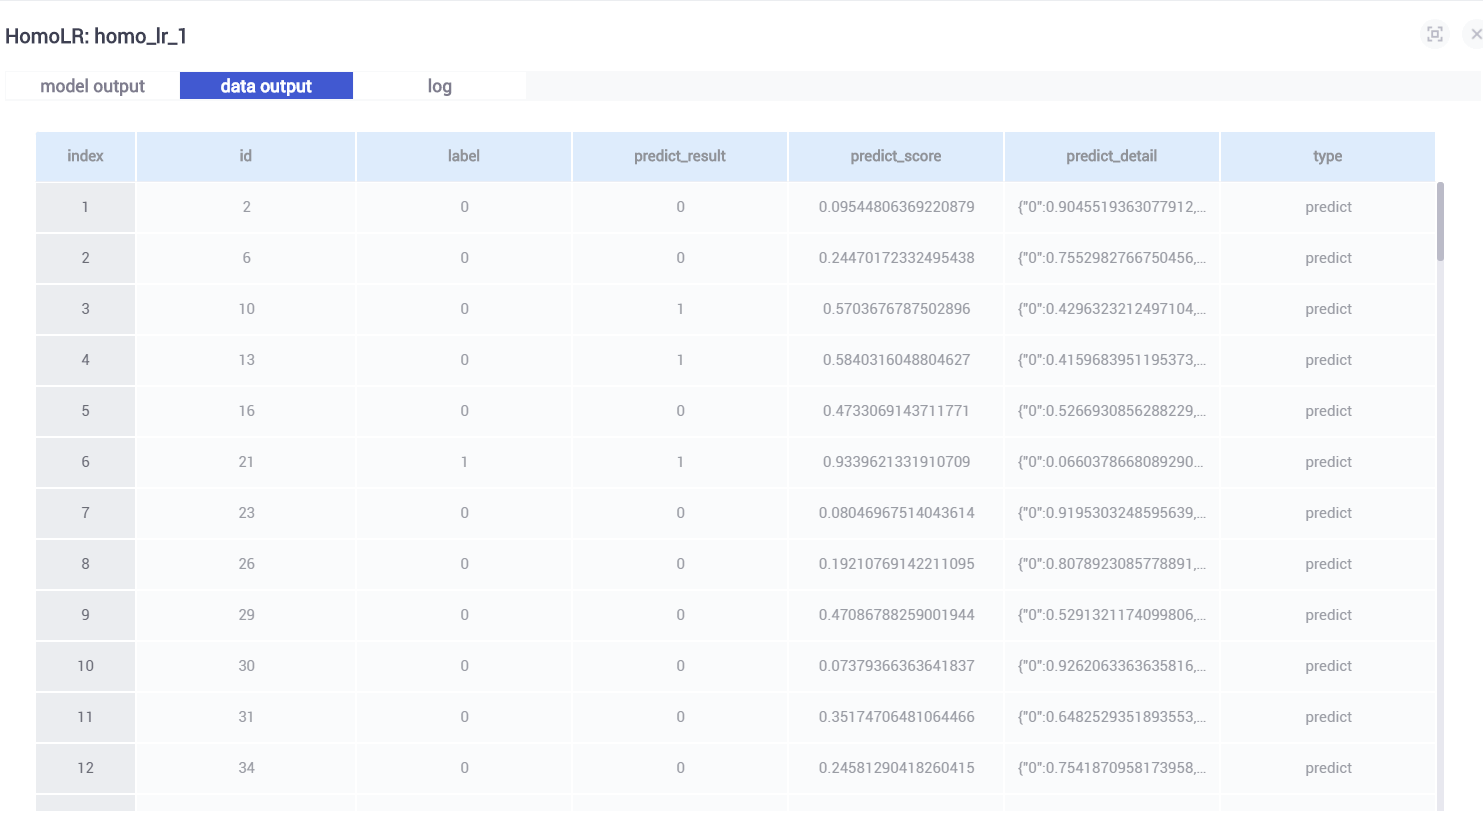Click id cell with value 10
Viewport: 1483px width, 814px height.
click(x=246, y=309)
